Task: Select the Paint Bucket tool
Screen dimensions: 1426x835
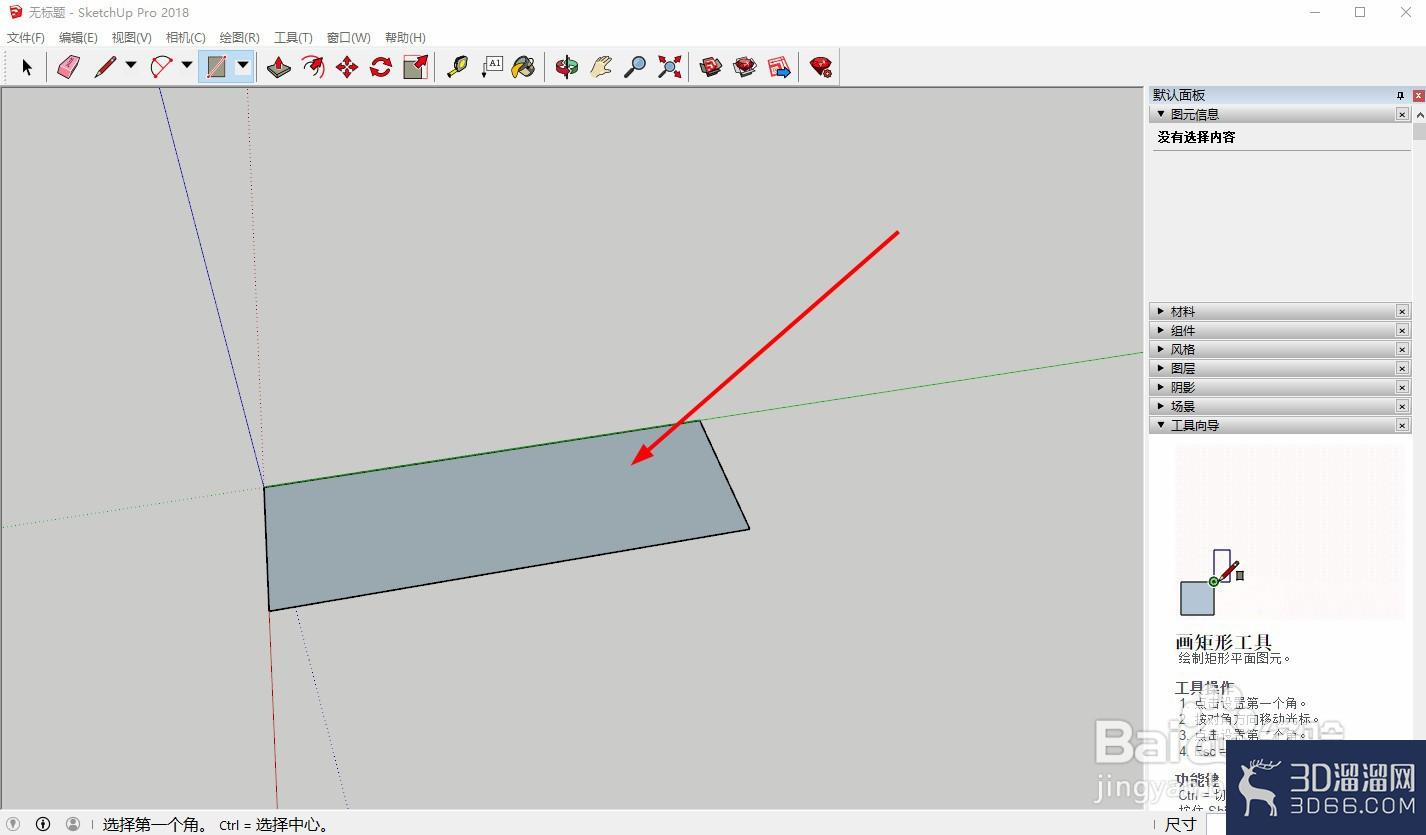Action: tap(524, 67)
